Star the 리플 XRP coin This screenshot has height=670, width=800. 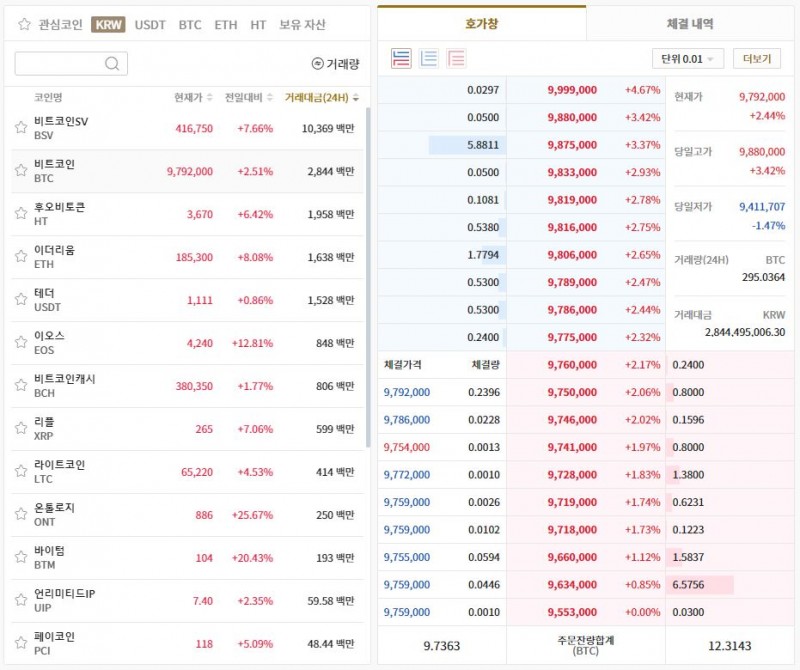coord(21,429)
